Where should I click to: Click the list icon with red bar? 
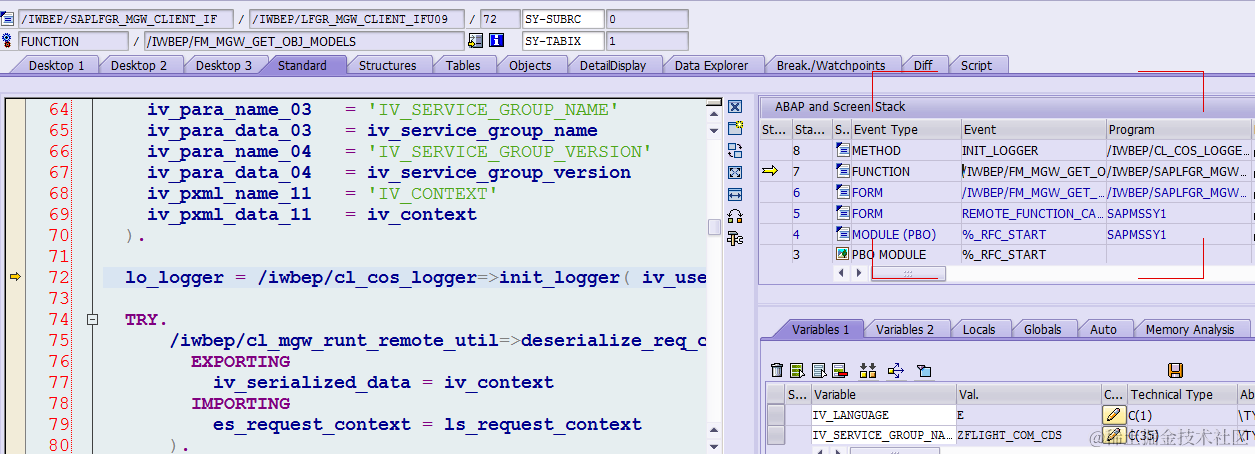839,370
